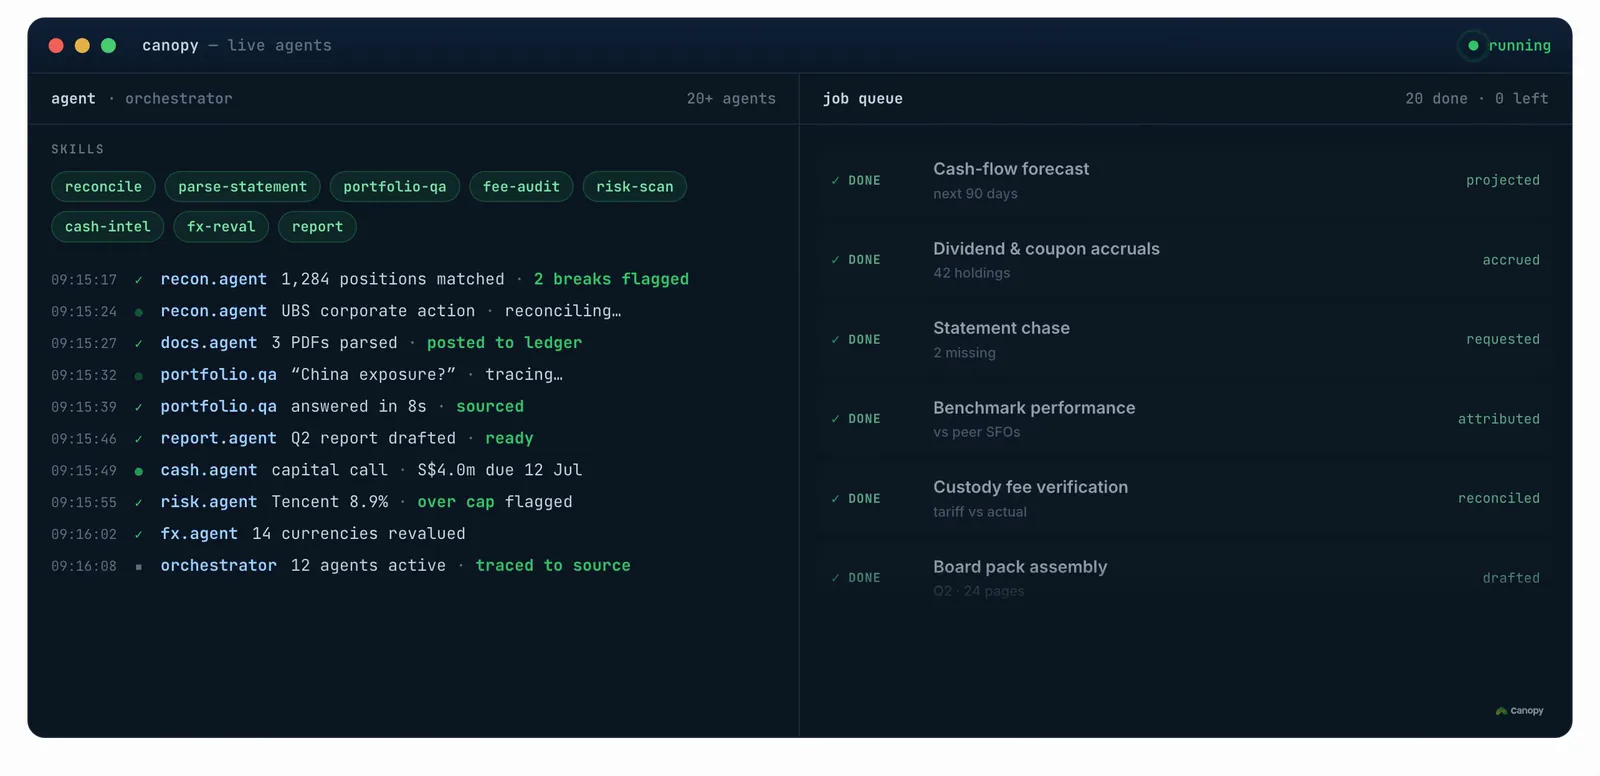This screenshot has width=1600, height=776.
Task: Click cash.agent name in the log
Action: 209,470
